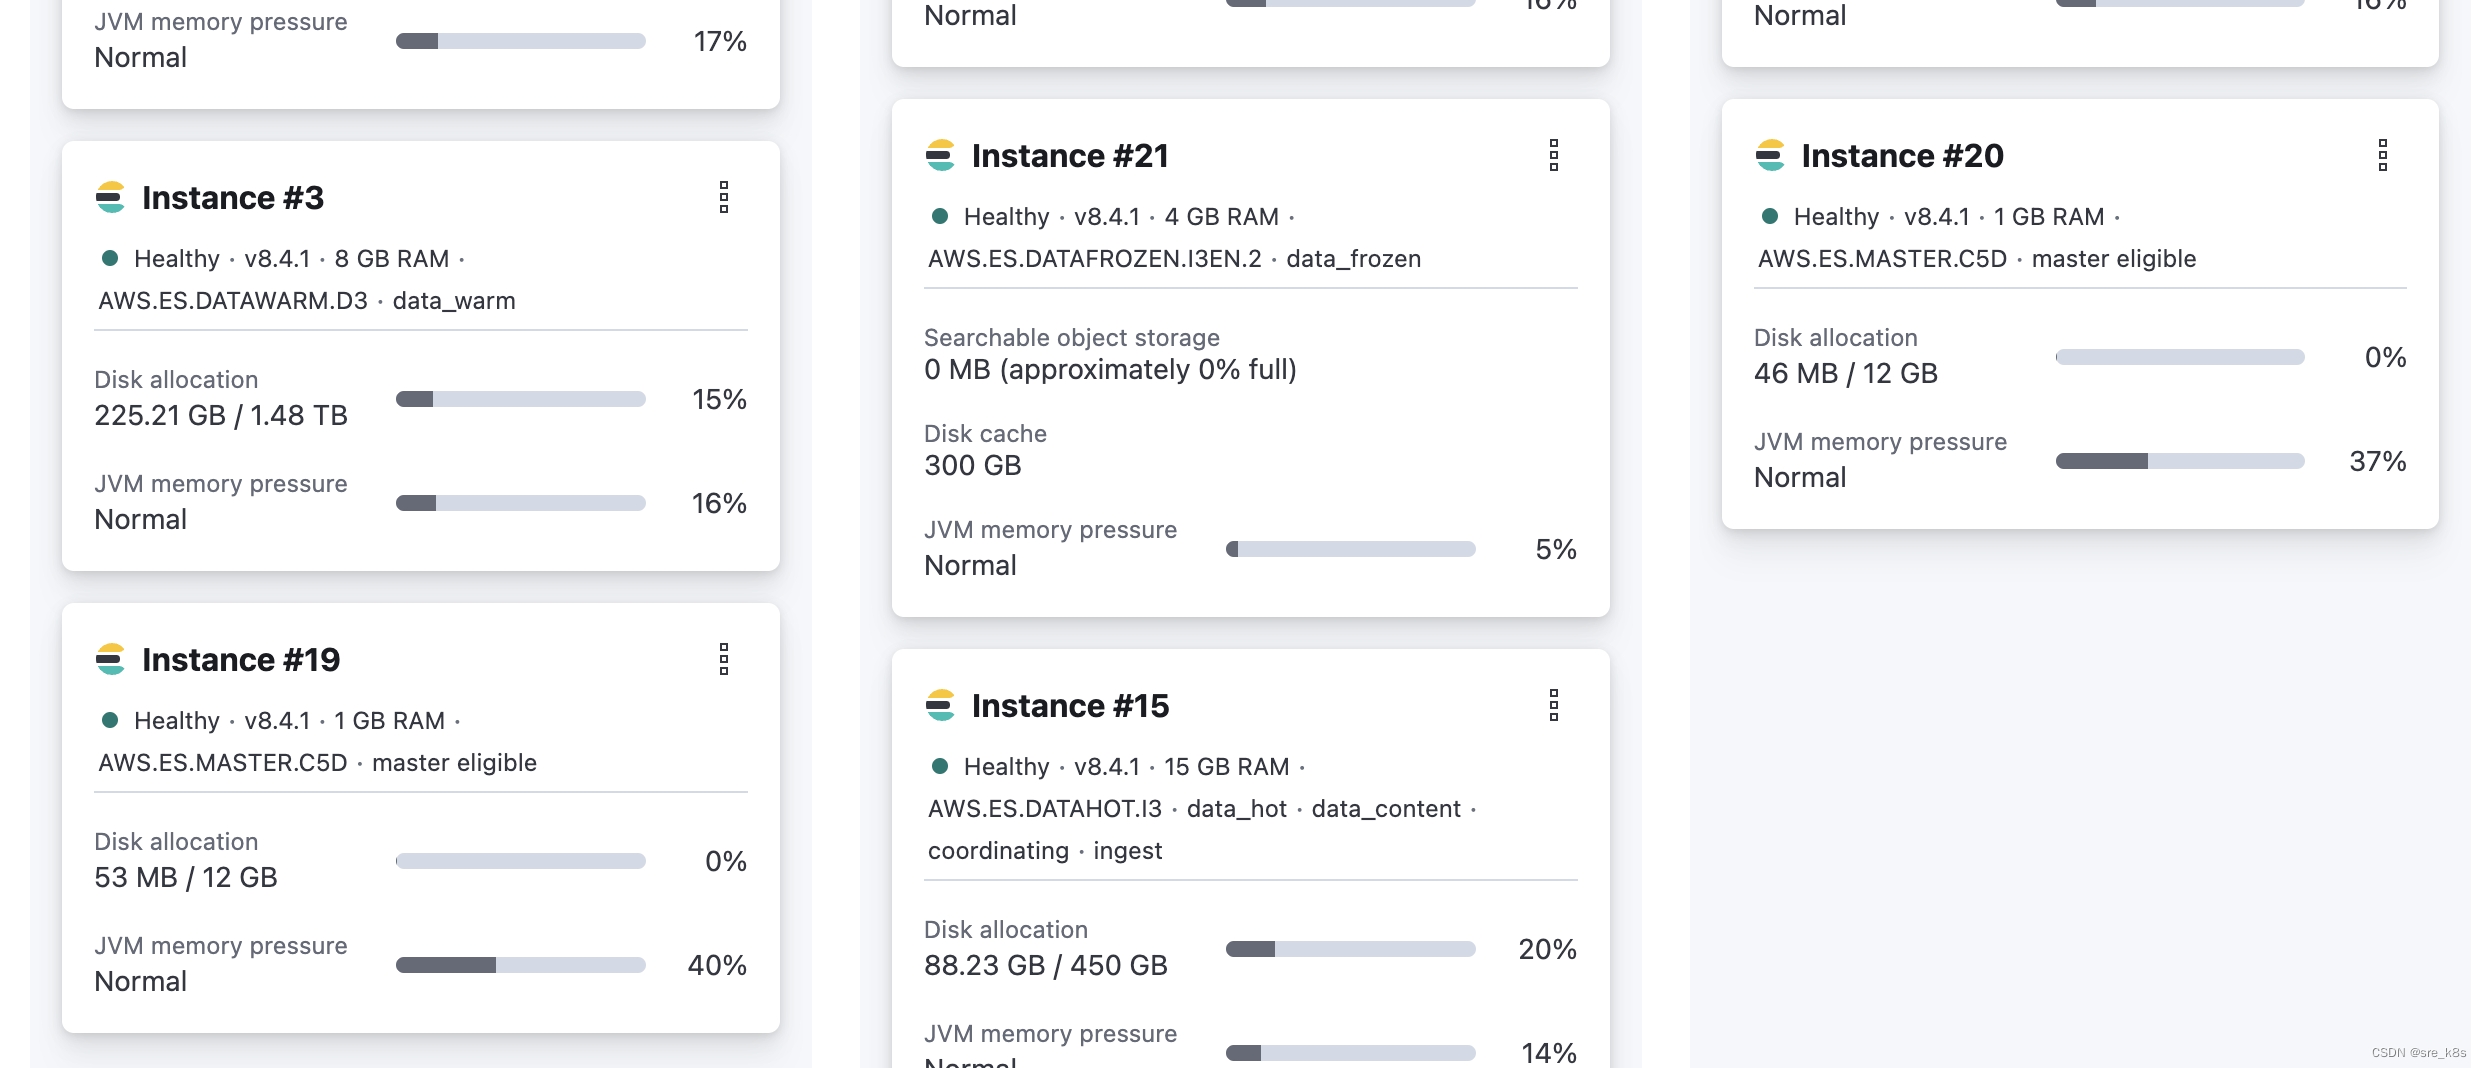Click the 20% disk allocation value
The width and height of the screenshot is (2482, 1068).
(1547, 950)
